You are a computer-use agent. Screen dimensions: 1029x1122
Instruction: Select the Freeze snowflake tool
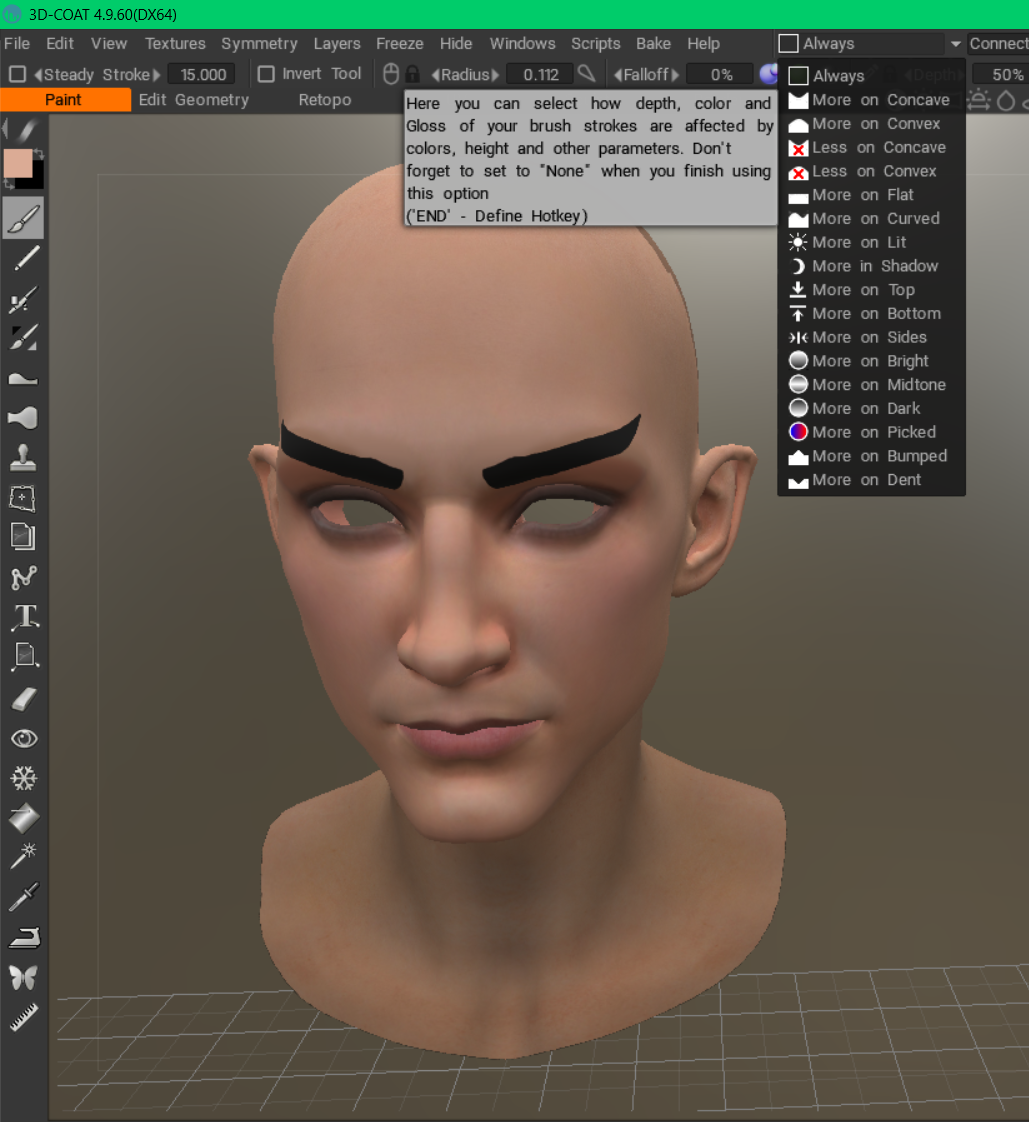(x=24, y=778)
